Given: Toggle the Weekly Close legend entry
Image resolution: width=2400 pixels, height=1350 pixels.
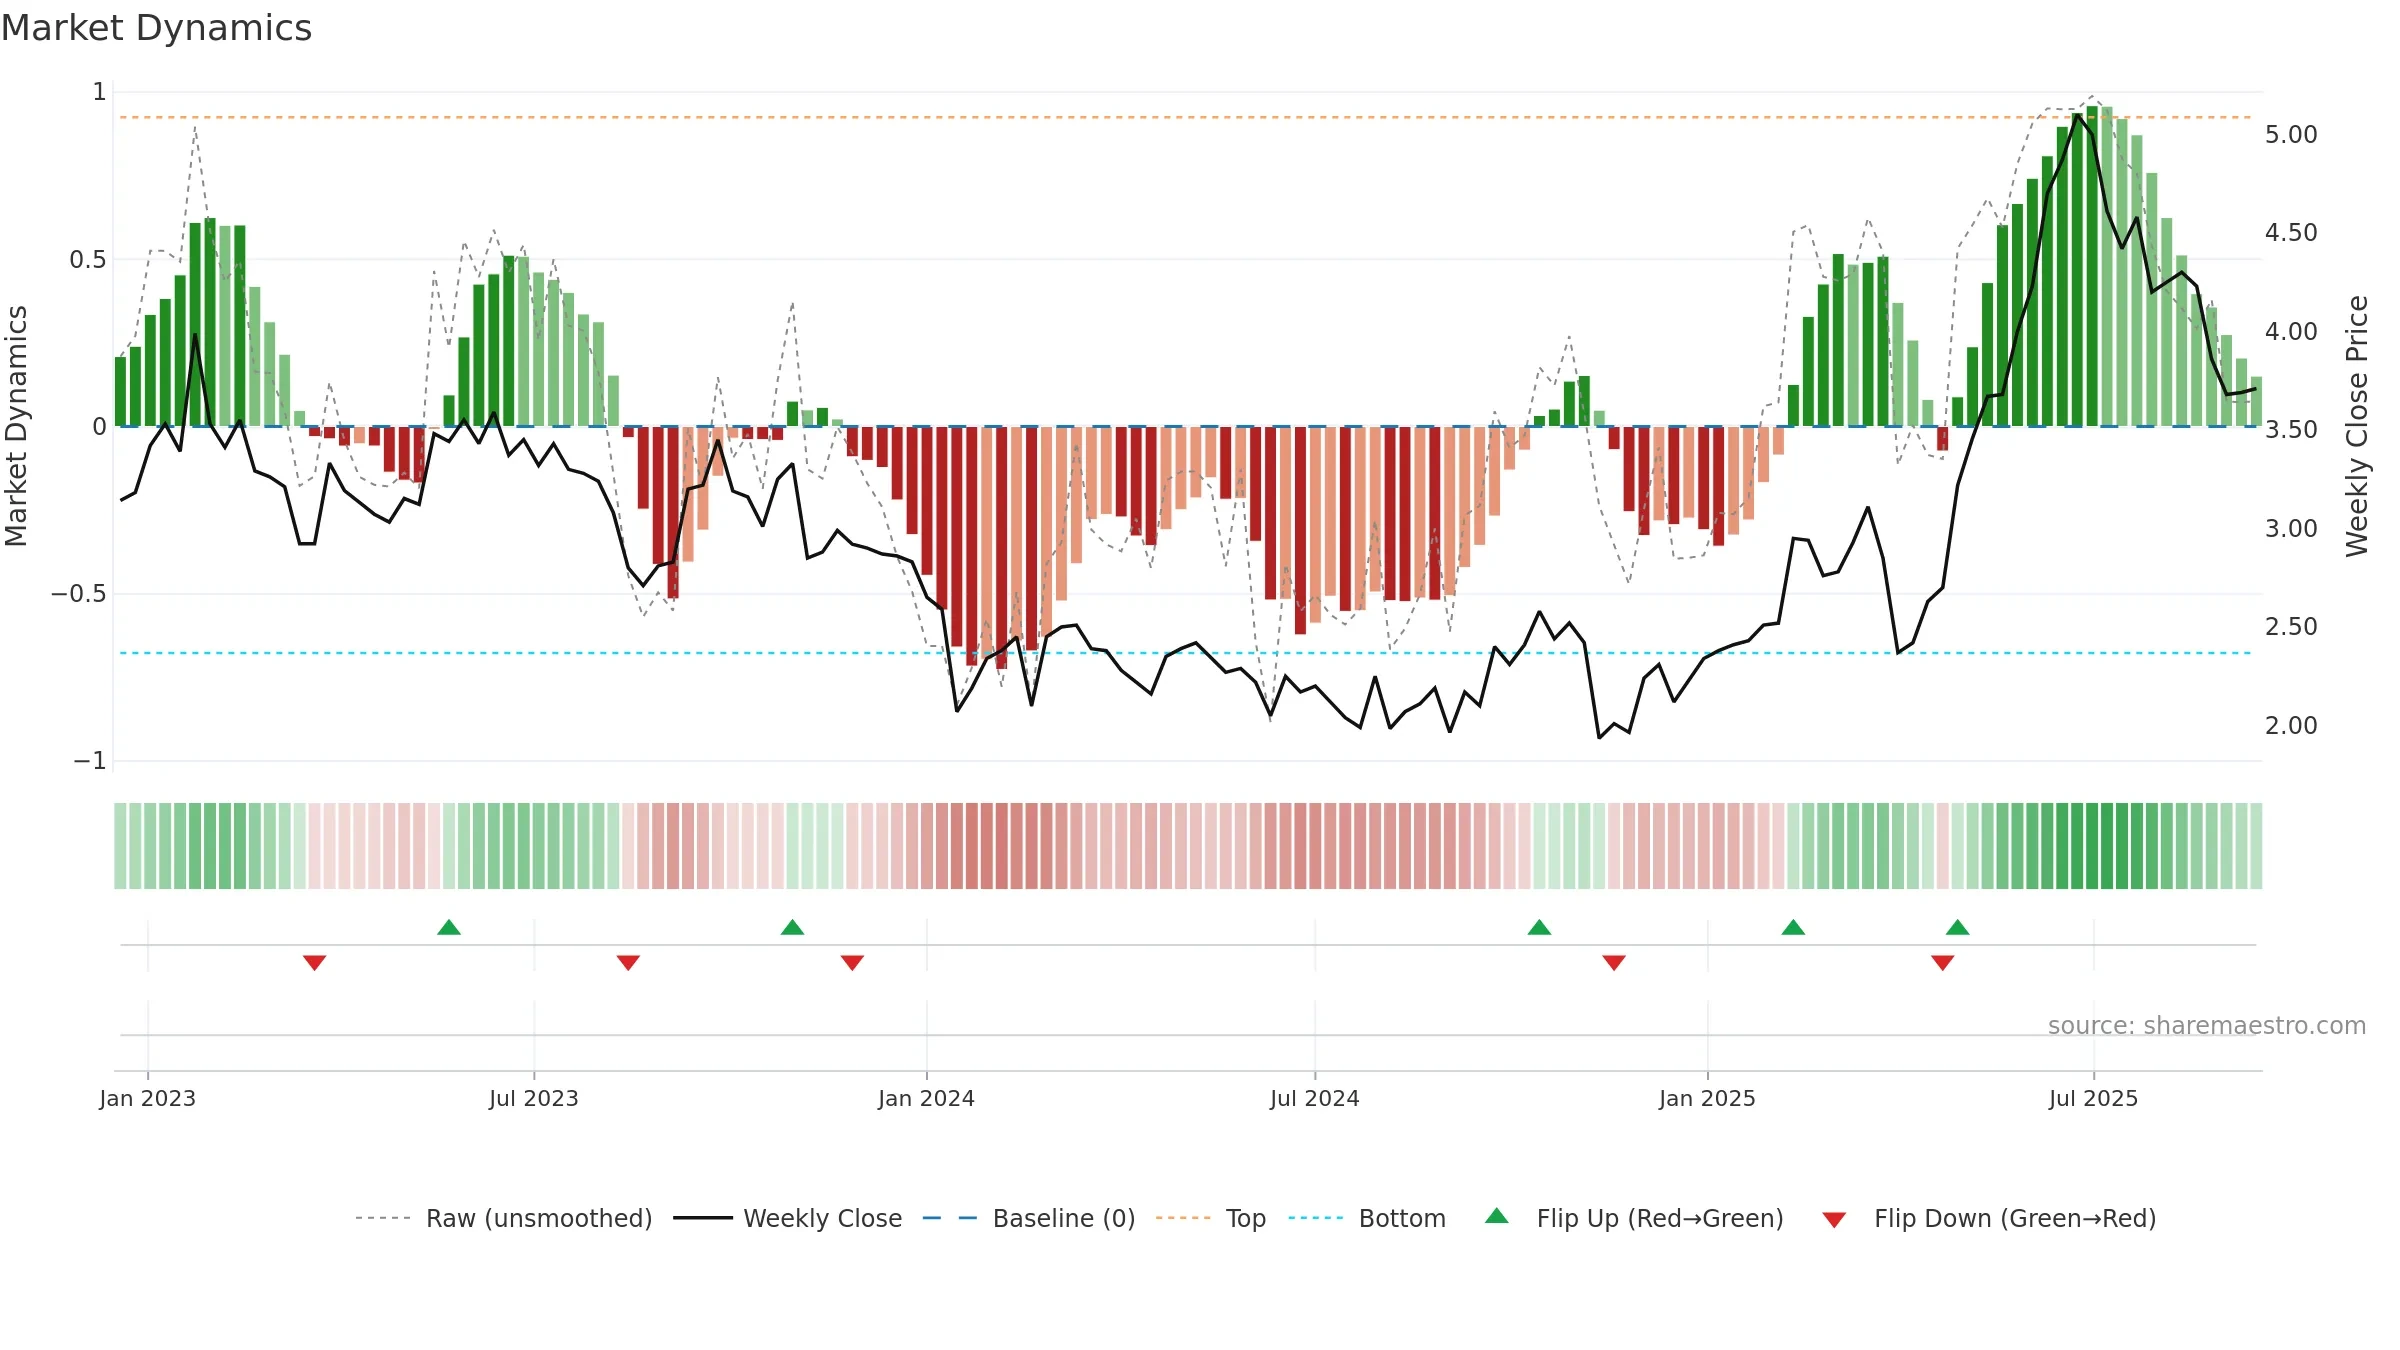Looking at the screenshot, I should point(787,1218).
